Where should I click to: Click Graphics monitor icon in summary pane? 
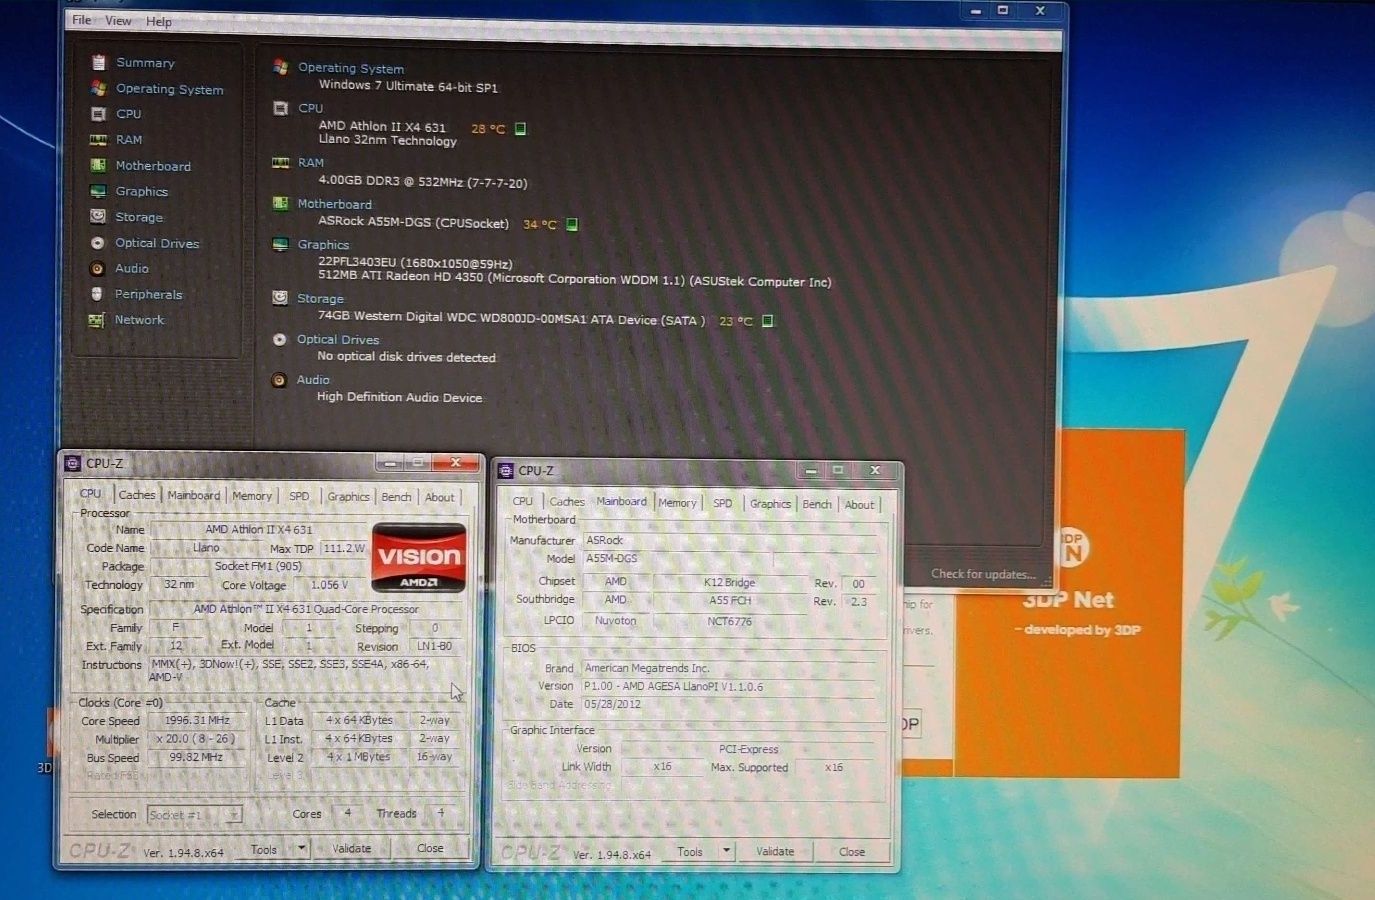[x=280, y=244]
